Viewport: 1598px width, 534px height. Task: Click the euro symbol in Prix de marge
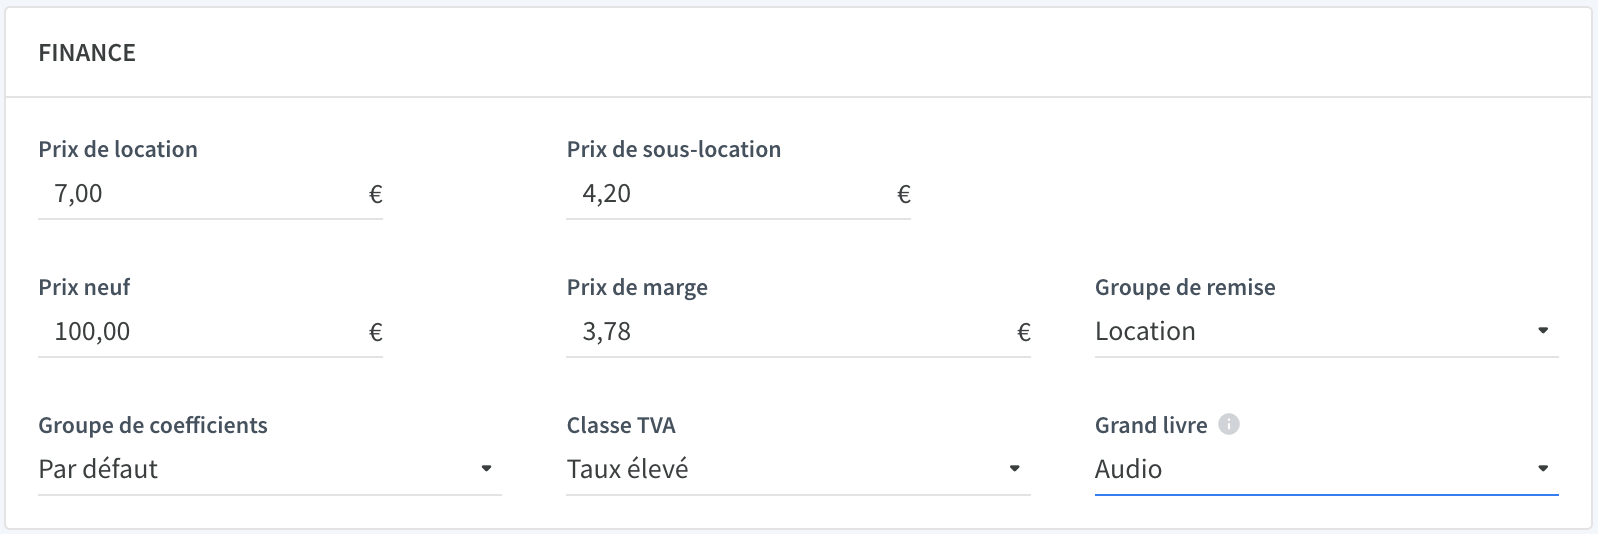(1024, 332)
